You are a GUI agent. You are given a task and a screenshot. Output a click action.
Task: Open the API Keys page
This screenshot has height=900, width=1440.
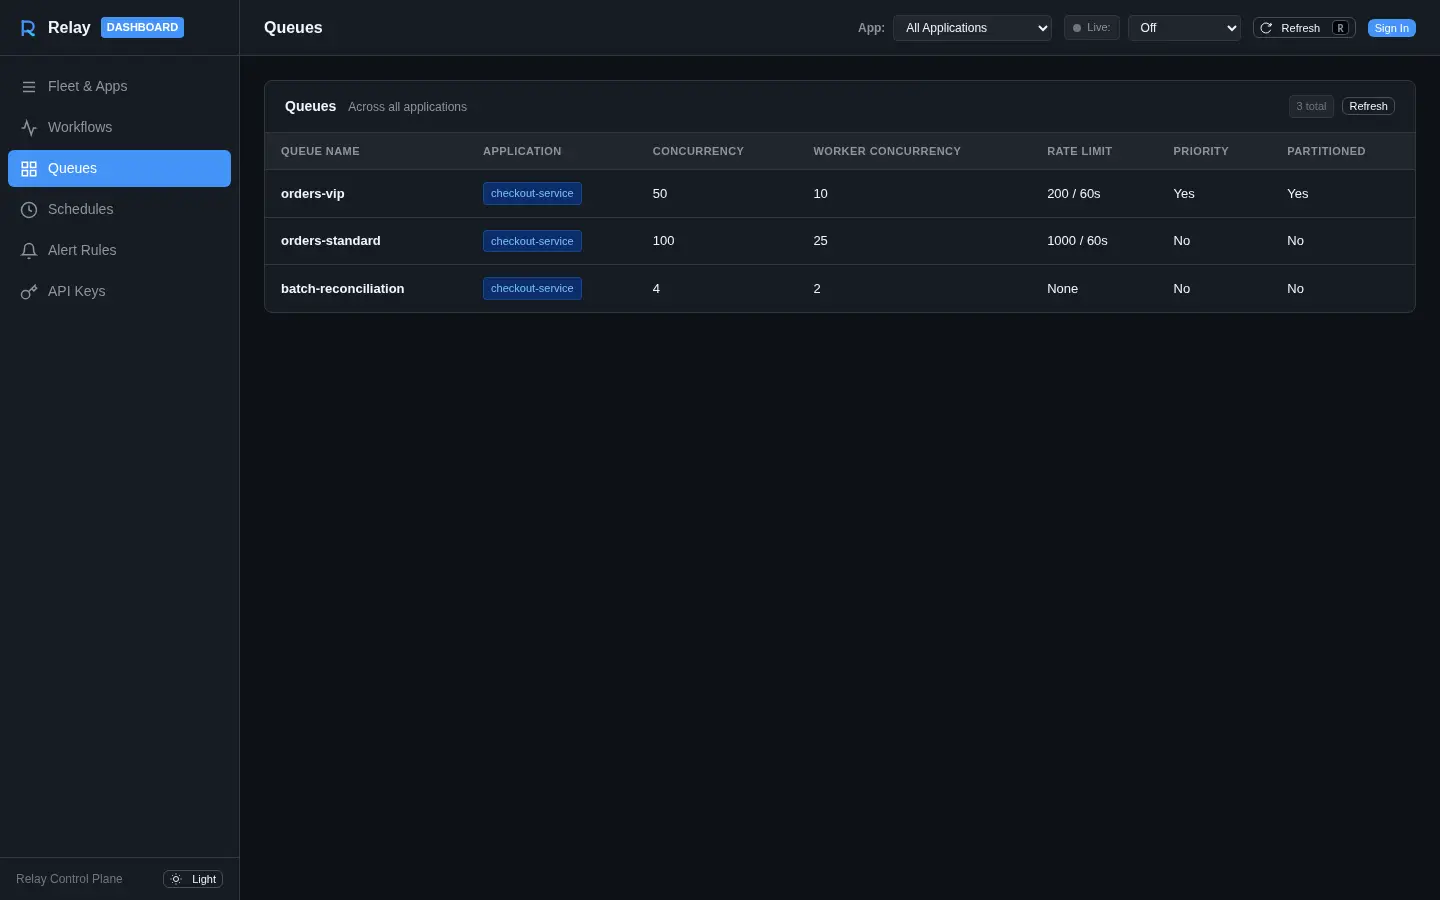[x=119, y=291]
